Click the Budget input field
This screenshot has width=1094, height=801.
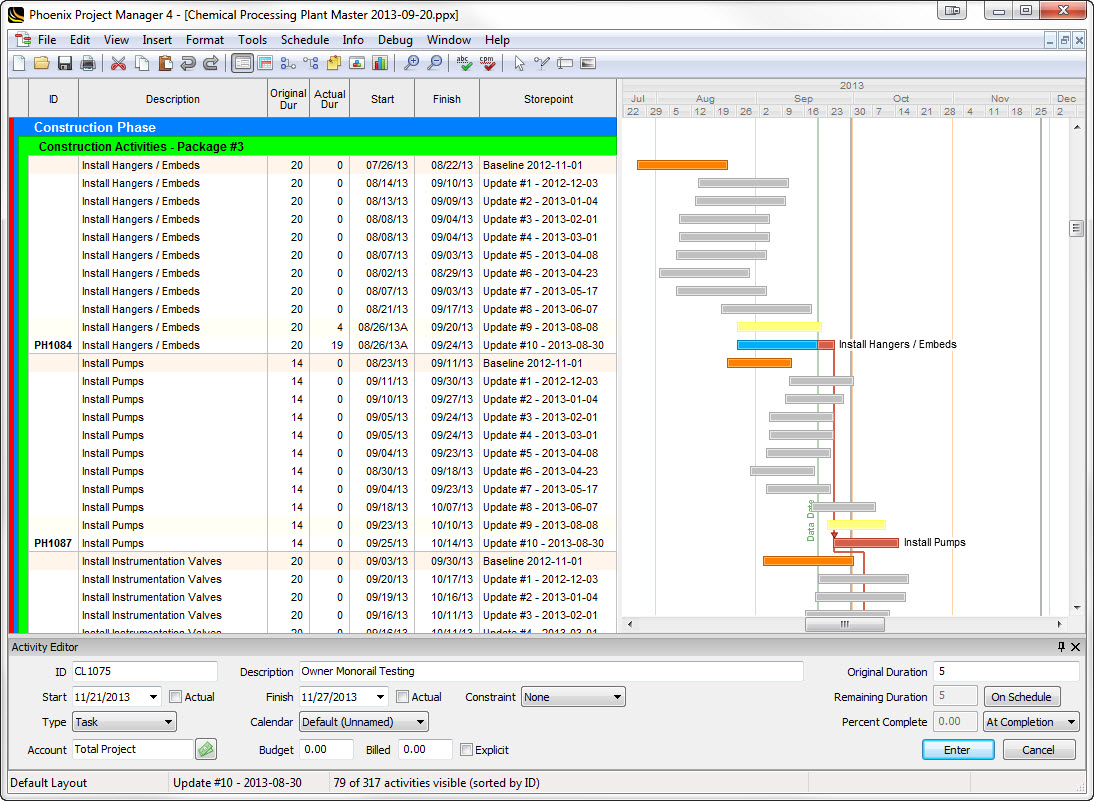click(327, 749)
